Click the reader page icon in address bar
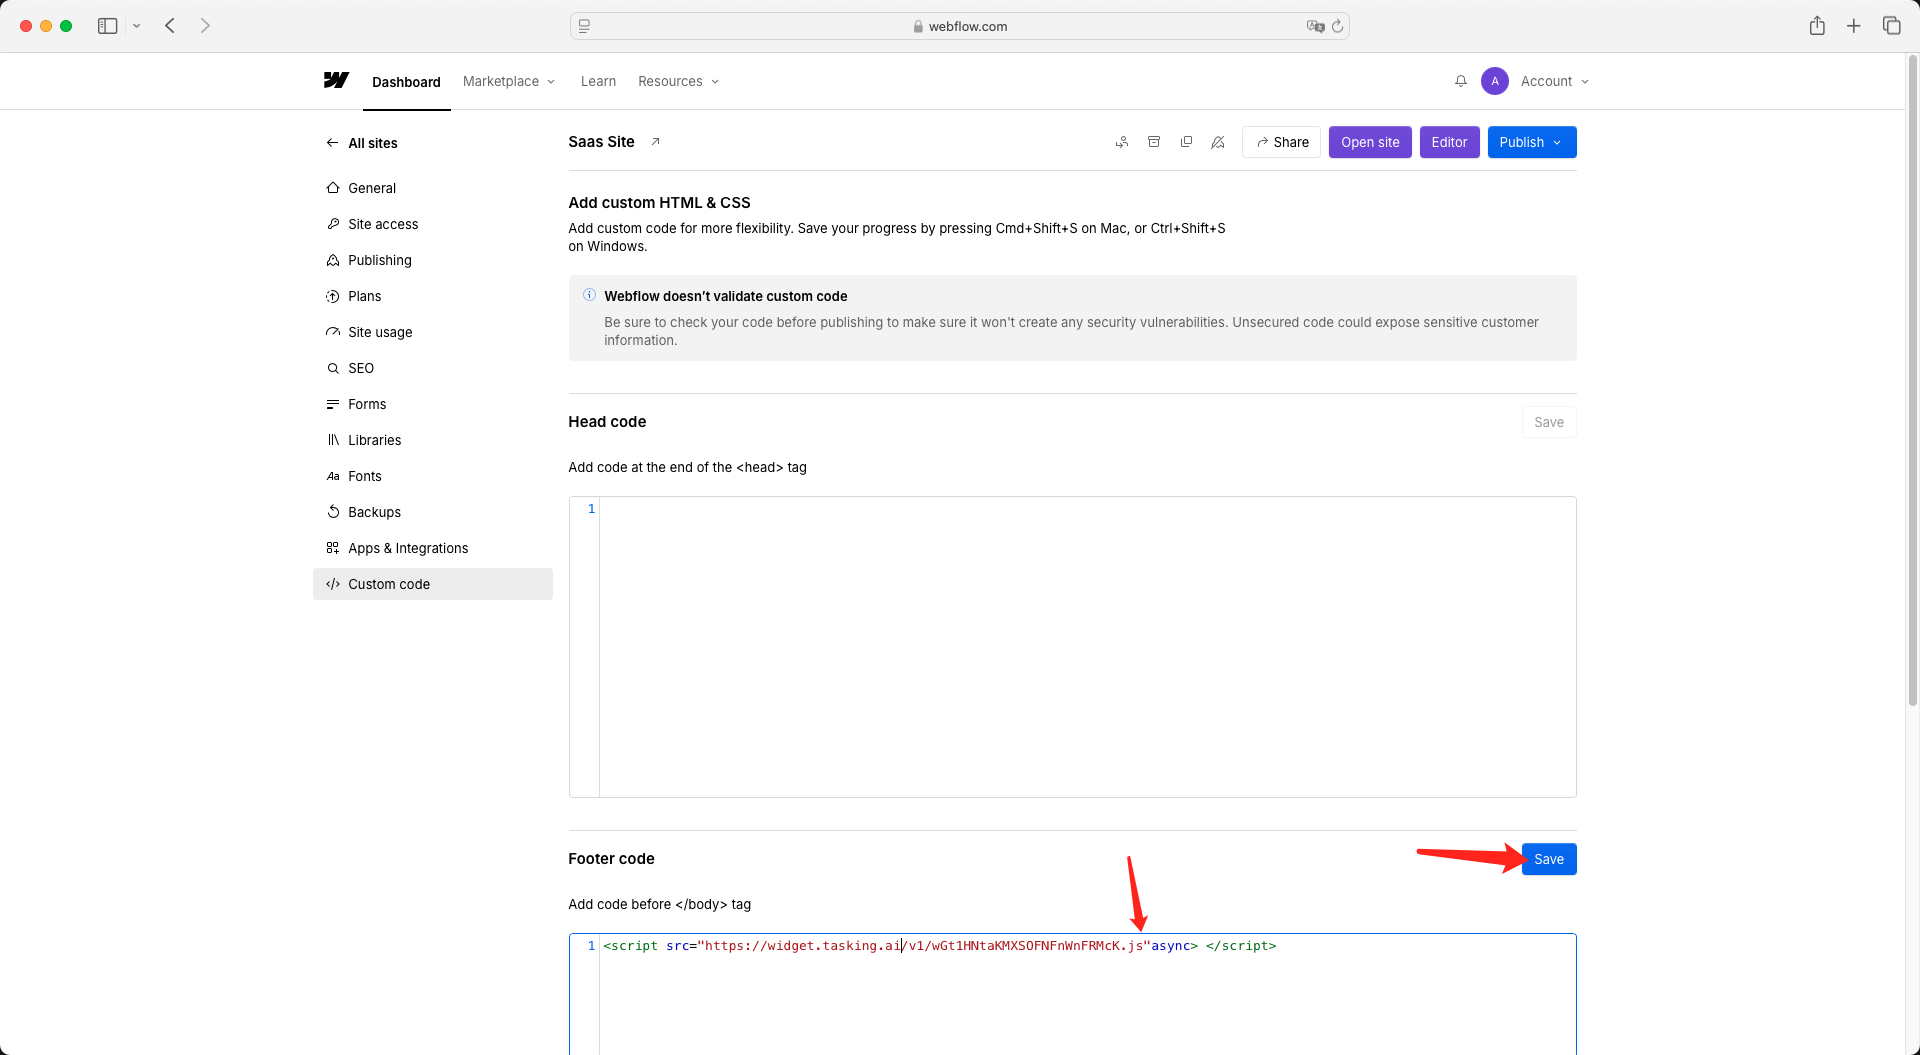 tap(585, 26)
